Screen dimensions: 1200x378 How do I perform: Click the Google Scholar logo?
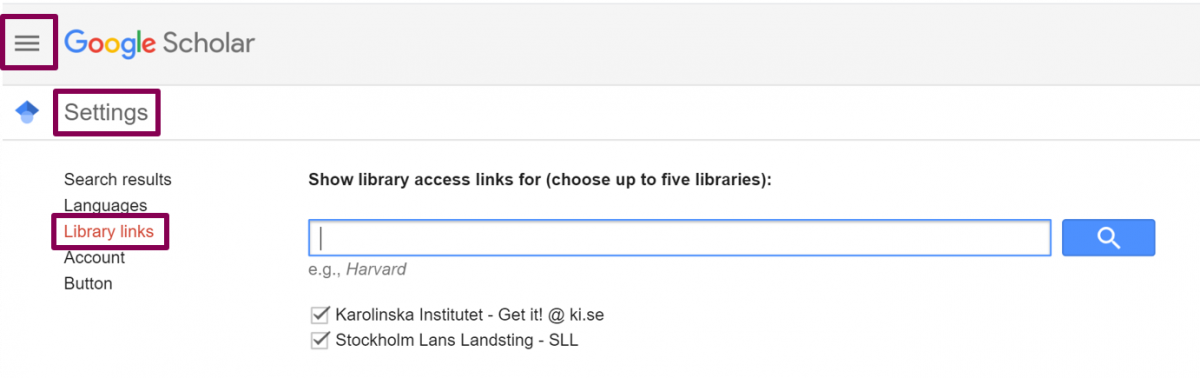(159, 43)
